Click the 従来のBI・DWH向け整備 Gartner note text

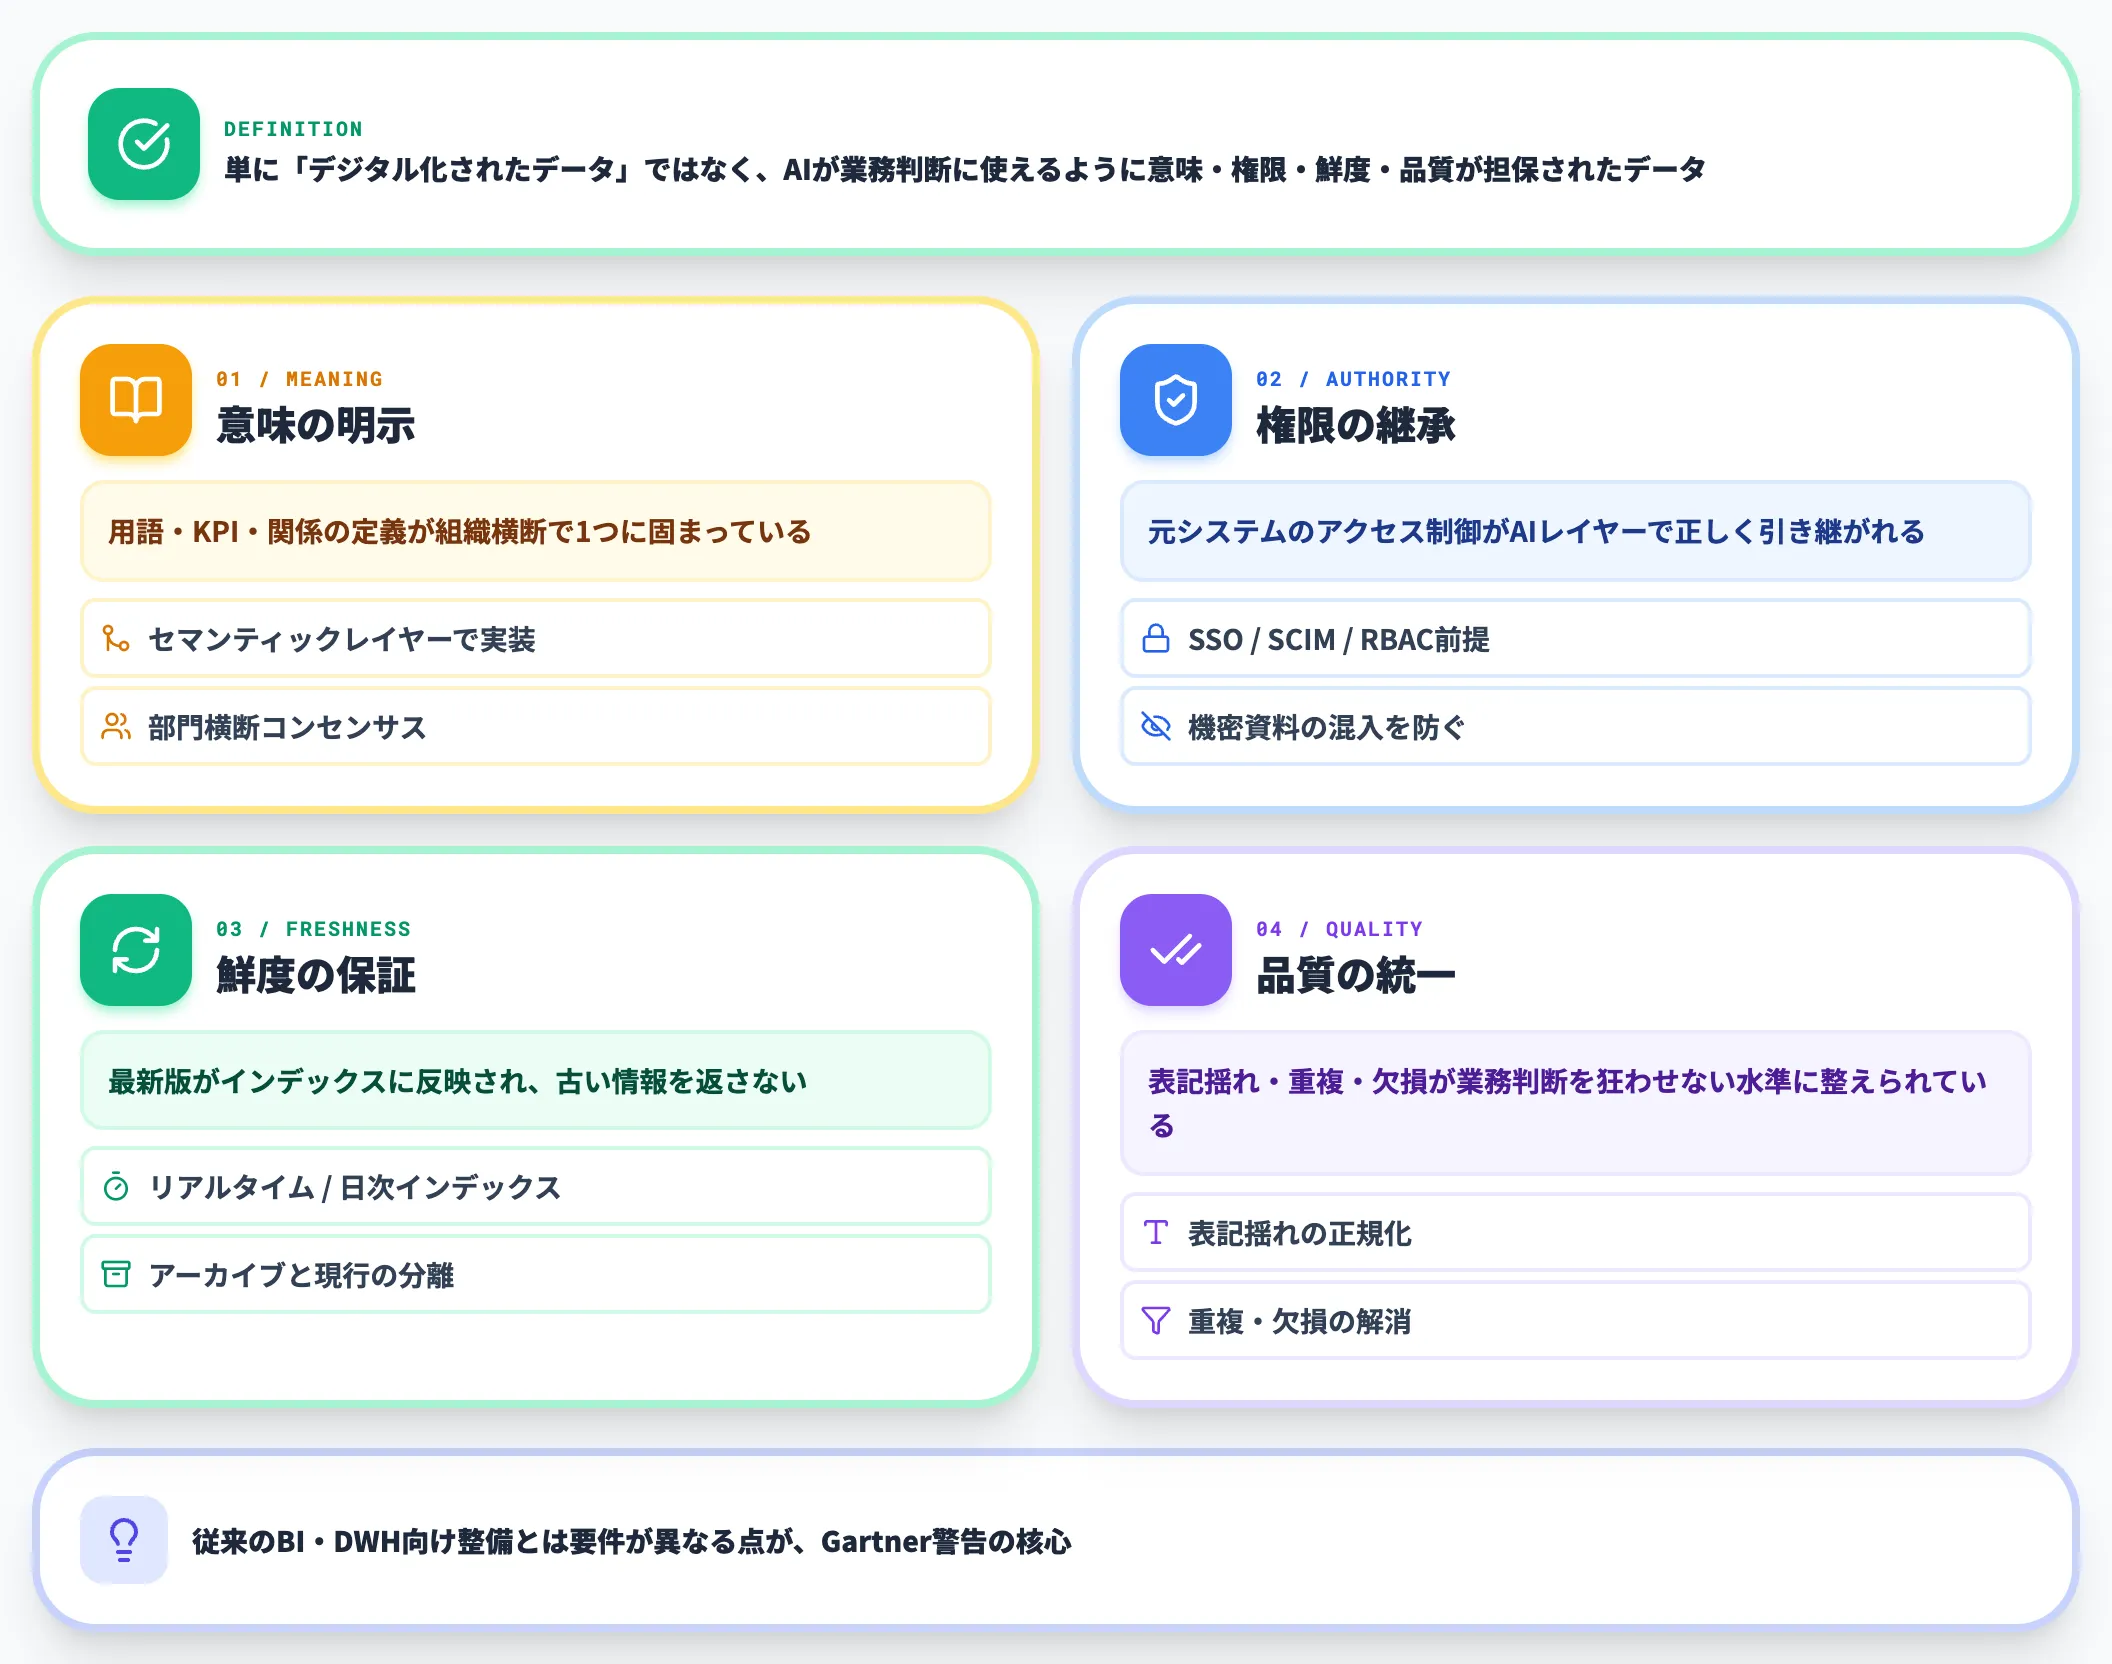coord(632,1541)
